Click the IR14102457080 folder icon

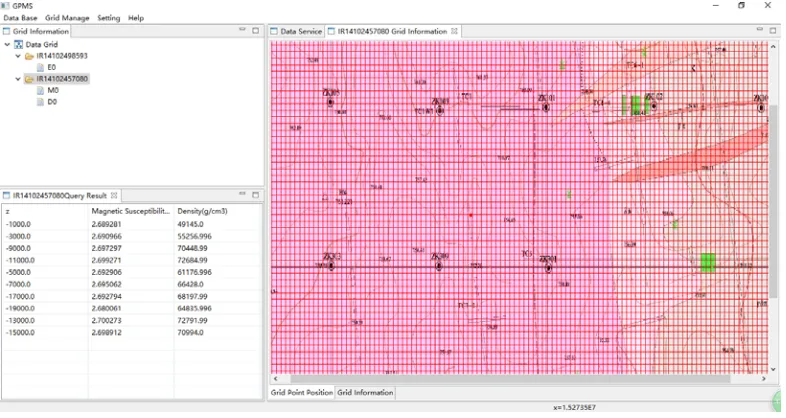[30, 79]
